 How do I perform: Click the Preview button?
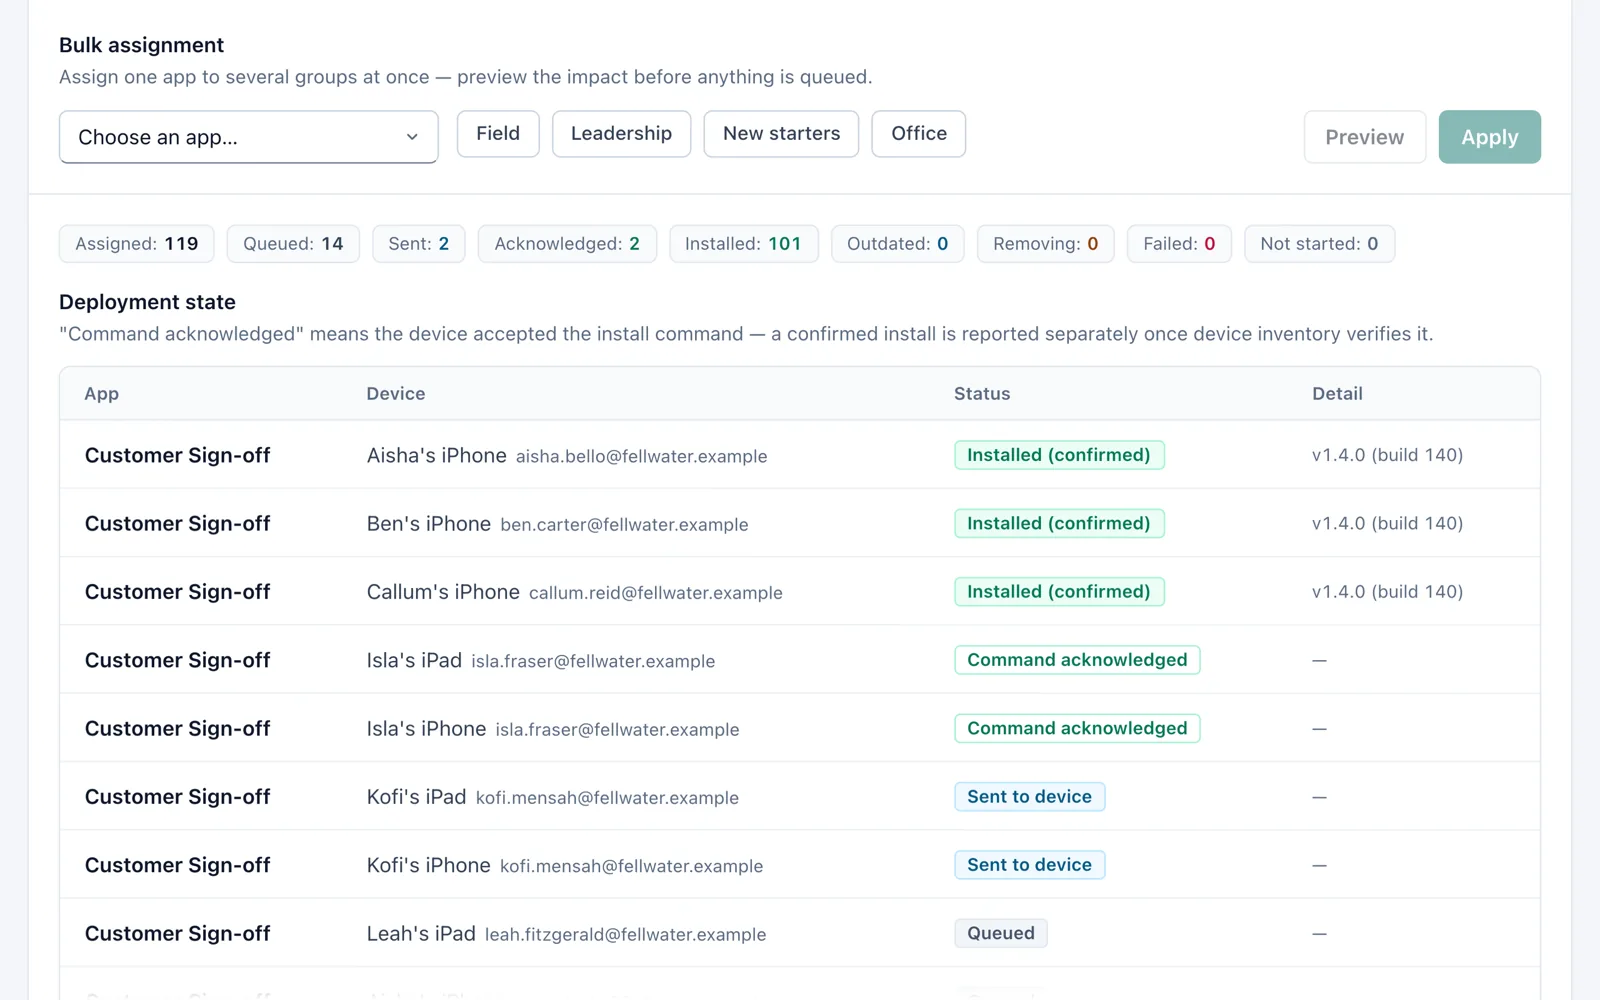click(x=1365, y=137)
